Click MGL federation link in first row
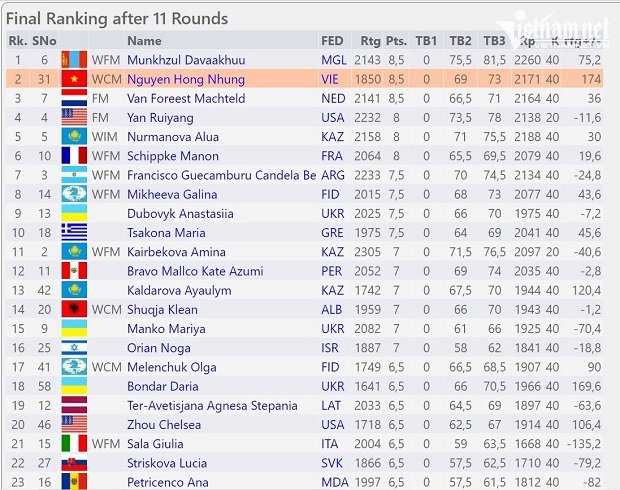The height and width of the screenshot is (490, 620). (x=334, y=60)
